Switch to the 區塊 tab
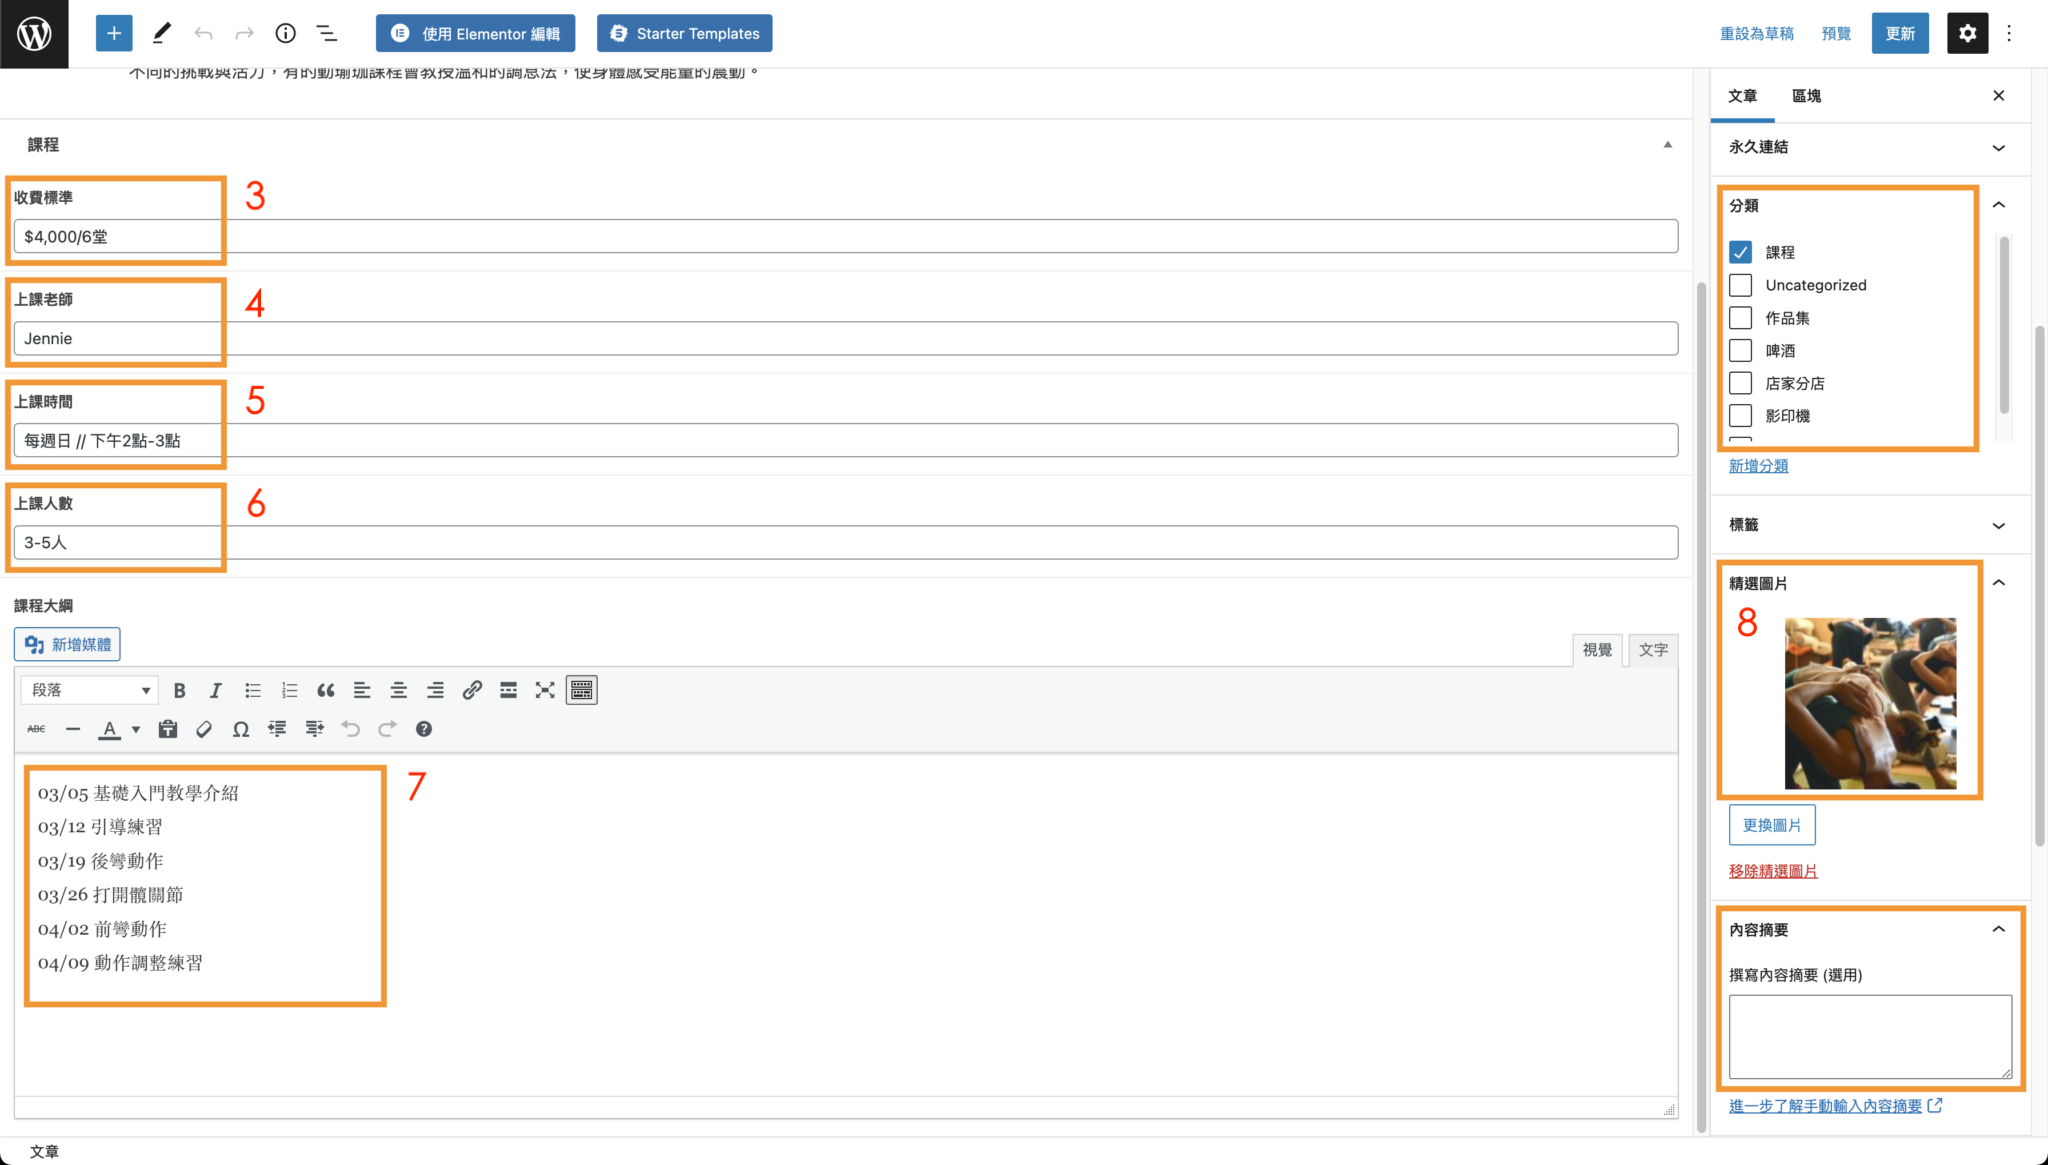2048x1165 pixels. pos(1806,96)
